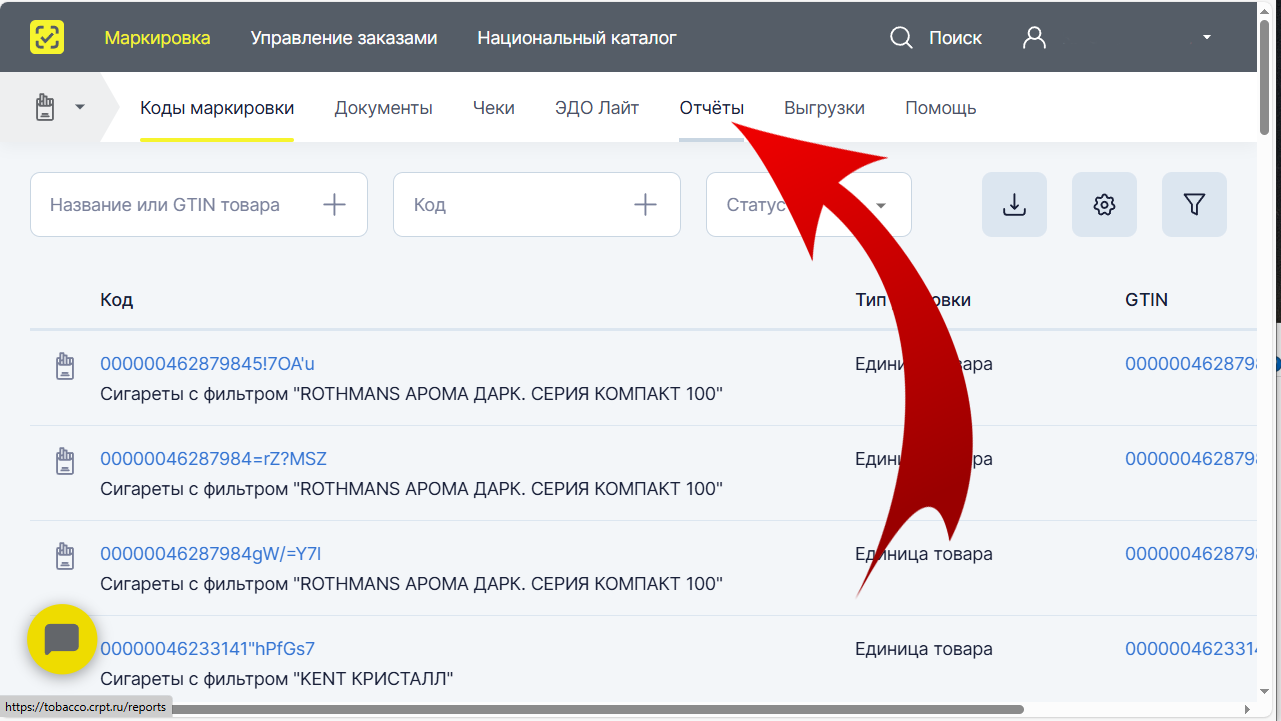Open GTIN link in row 00000046287984gW/=Y7l
This screenshot has height=721, width=1281.
pos(1190,554)
